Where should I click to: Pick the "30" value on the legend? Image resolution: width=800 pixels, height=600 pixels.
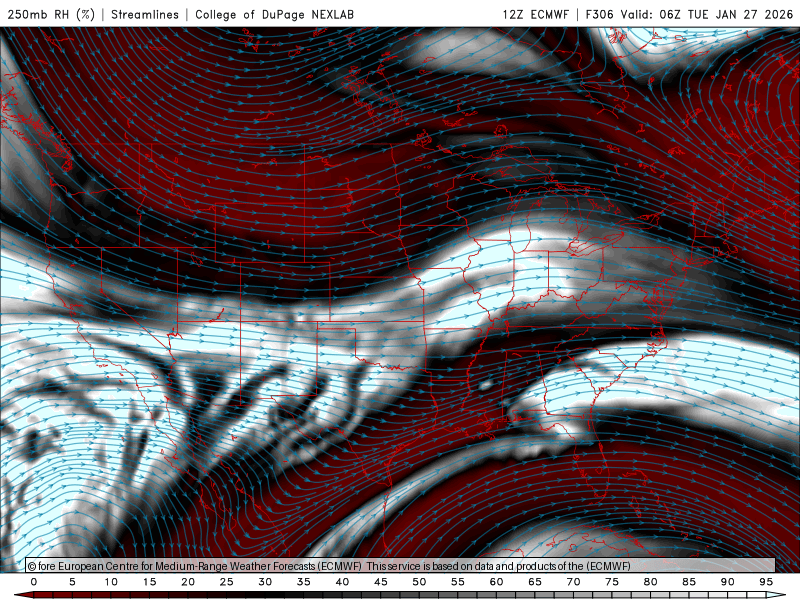coord(265,582)
